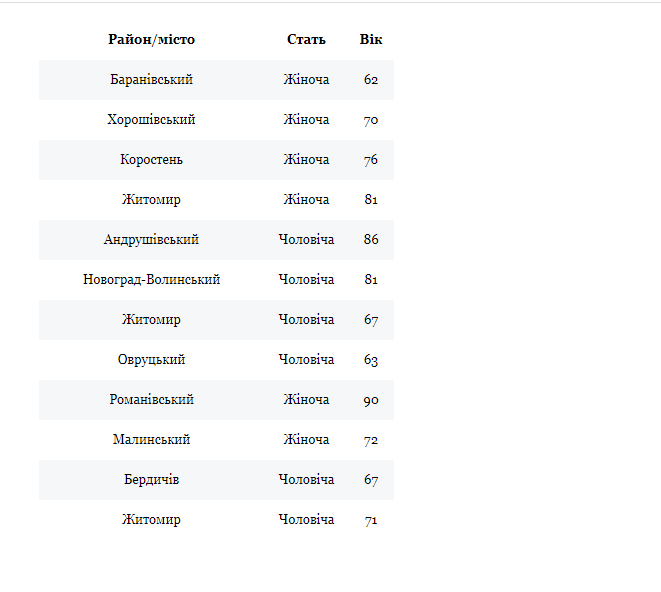Select the Баранівський district cell
Screen dimensions: 661x592
(152, 80)
